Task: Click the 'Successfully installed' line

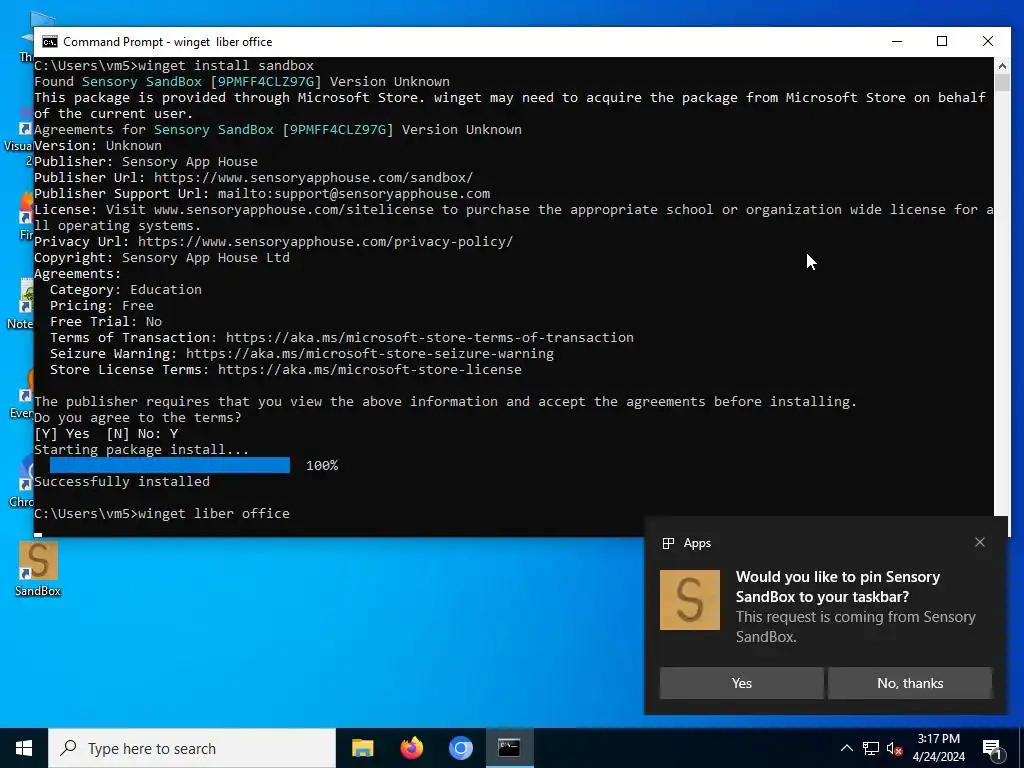Action: click(122, 481)
